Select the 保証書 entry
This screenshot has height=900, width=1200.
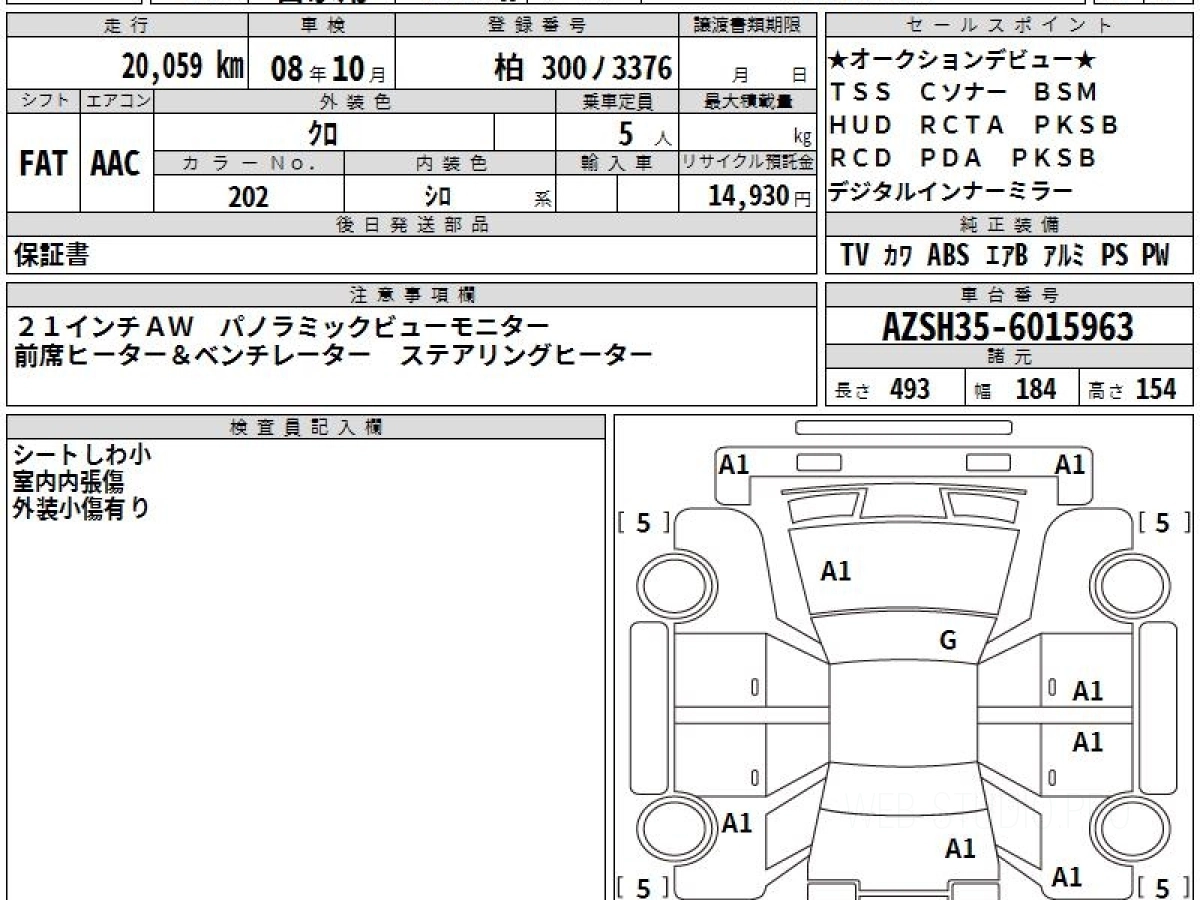click(x=51, y=255)
